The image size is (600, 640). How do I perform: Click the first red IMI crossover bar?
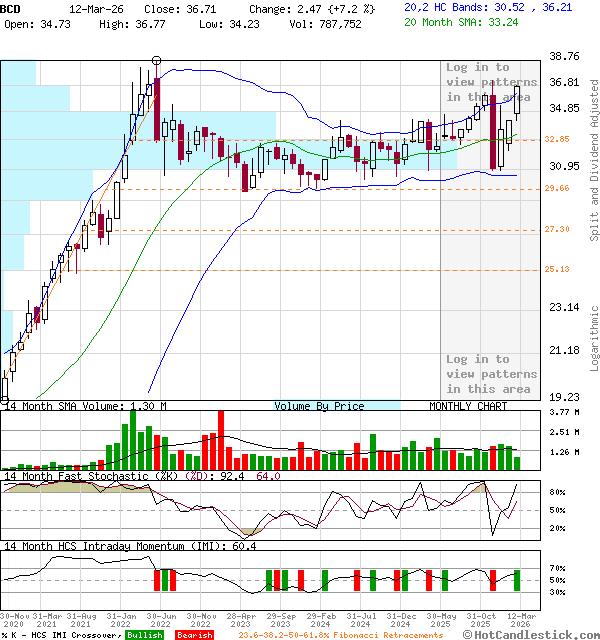pyautogui.click(x=155, y=580)
